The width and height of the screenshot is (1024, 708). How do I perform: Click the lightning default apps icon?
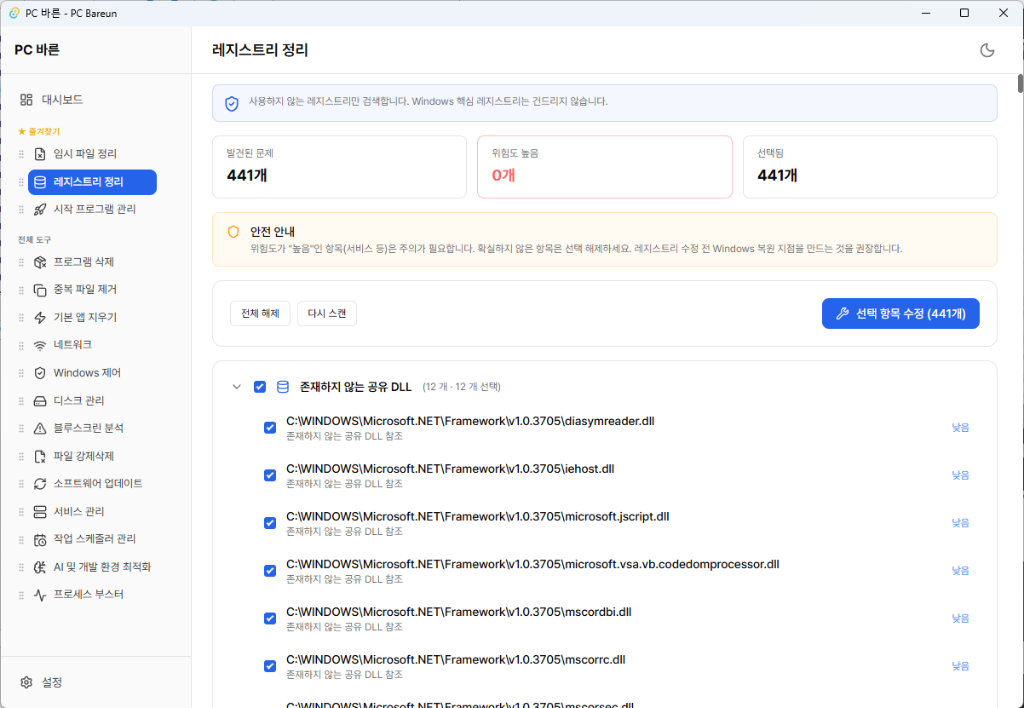(40, 317)
